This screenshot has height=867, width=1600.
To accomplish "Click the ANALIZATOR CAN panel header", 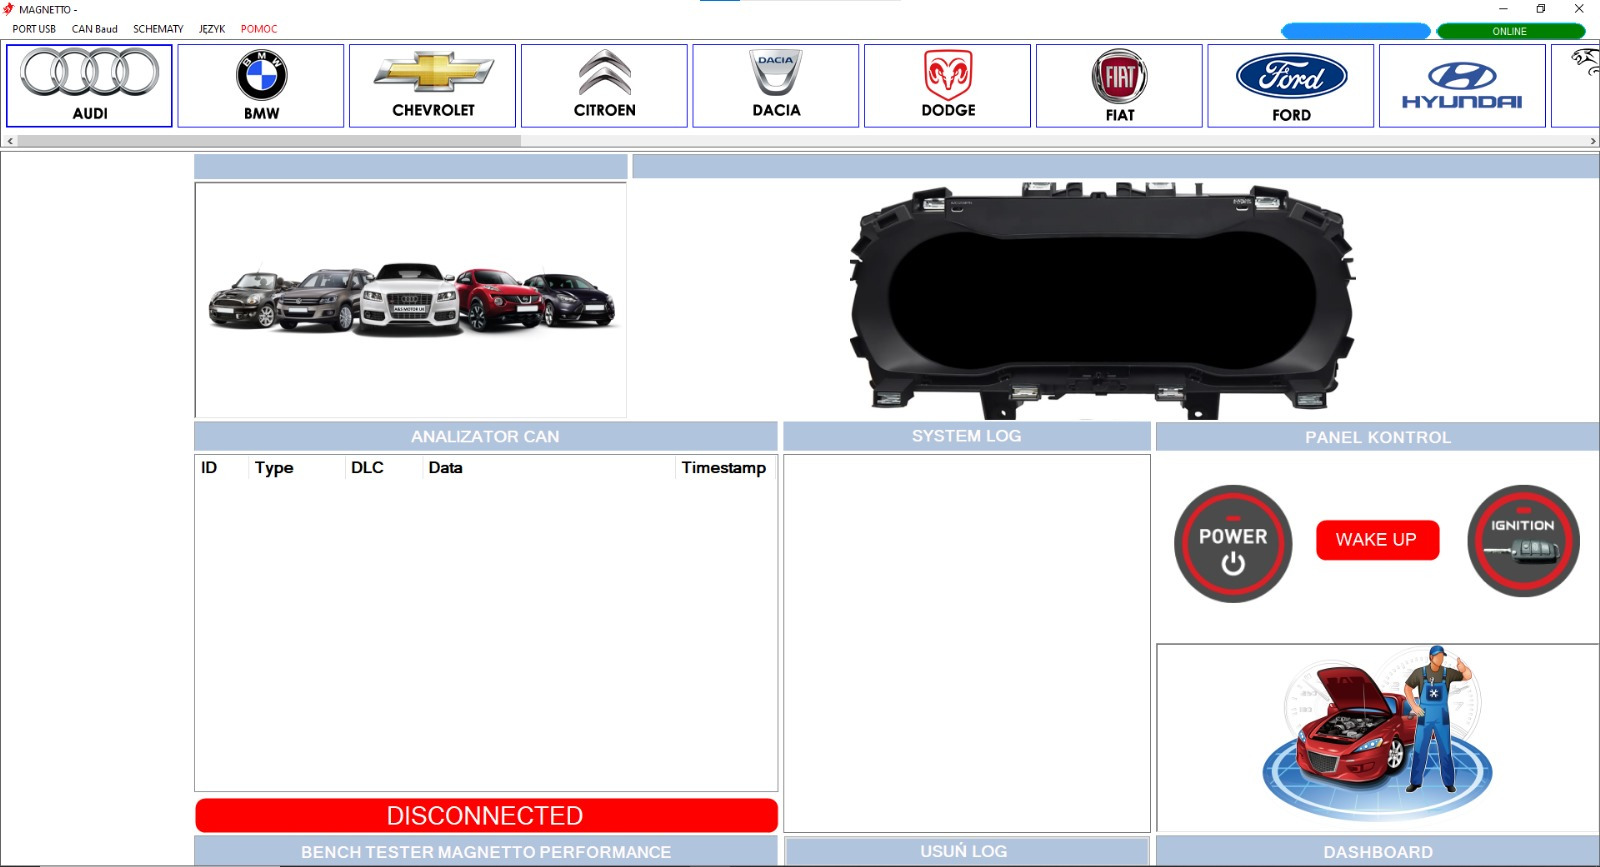I will point(485,436).
